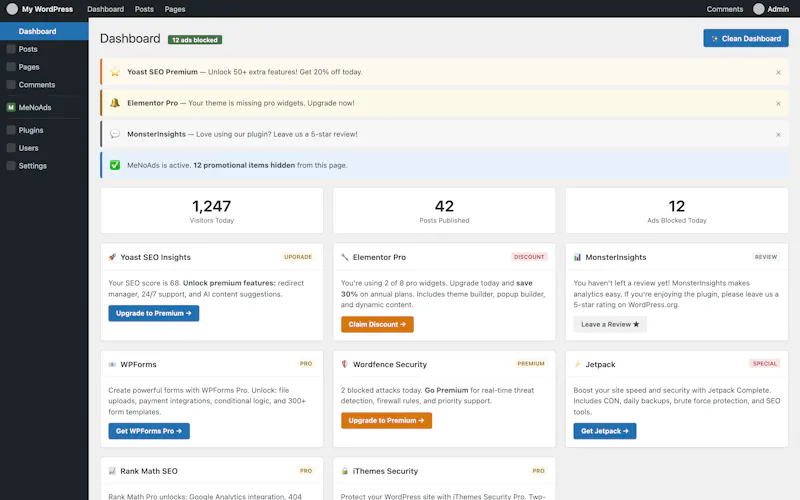This screenshot has width=800, height=500.
Task: Dismiss the Elementor Pro notice
Action: (778, 104)
